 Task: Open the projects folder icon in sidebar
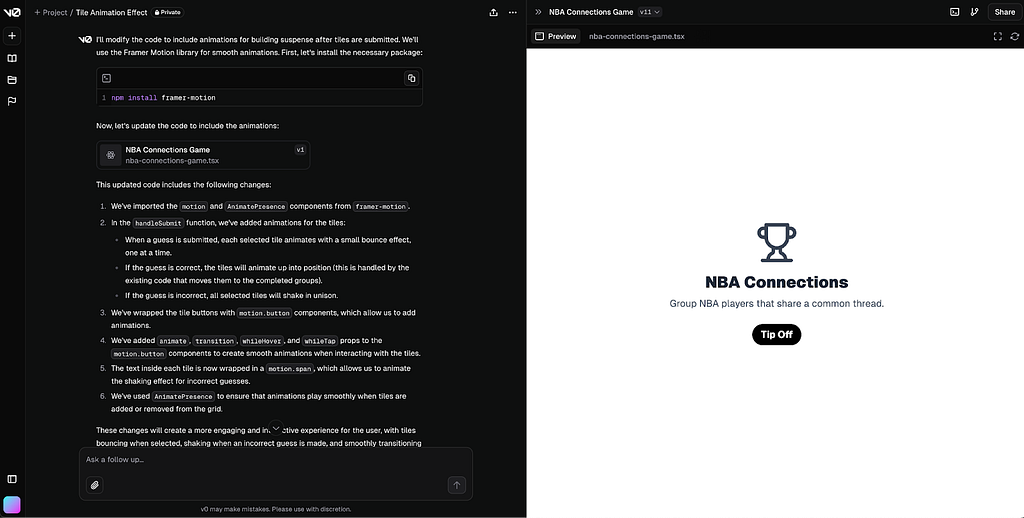[12, 80]
